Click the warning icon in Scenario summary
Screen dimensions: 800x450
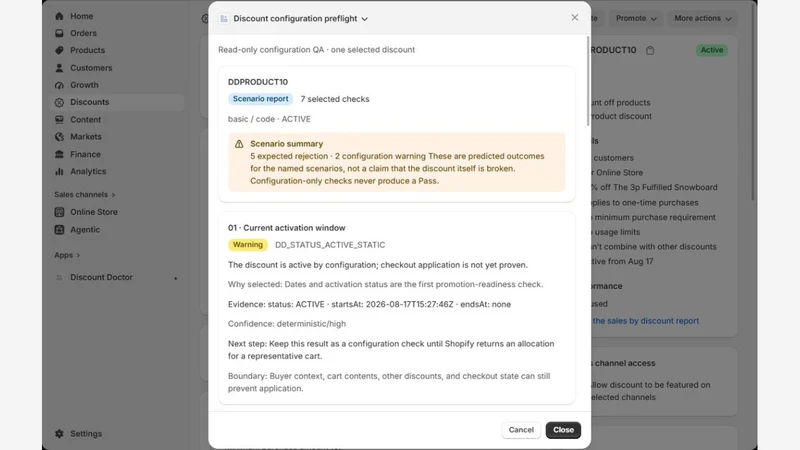(239, 144)
